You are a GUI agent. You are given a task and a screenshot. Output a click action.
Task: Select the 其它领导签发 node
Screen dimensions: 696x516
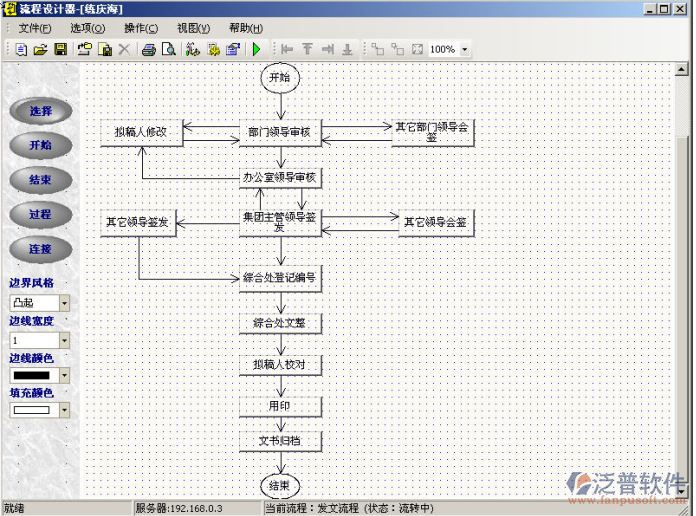tap(138, 222)
